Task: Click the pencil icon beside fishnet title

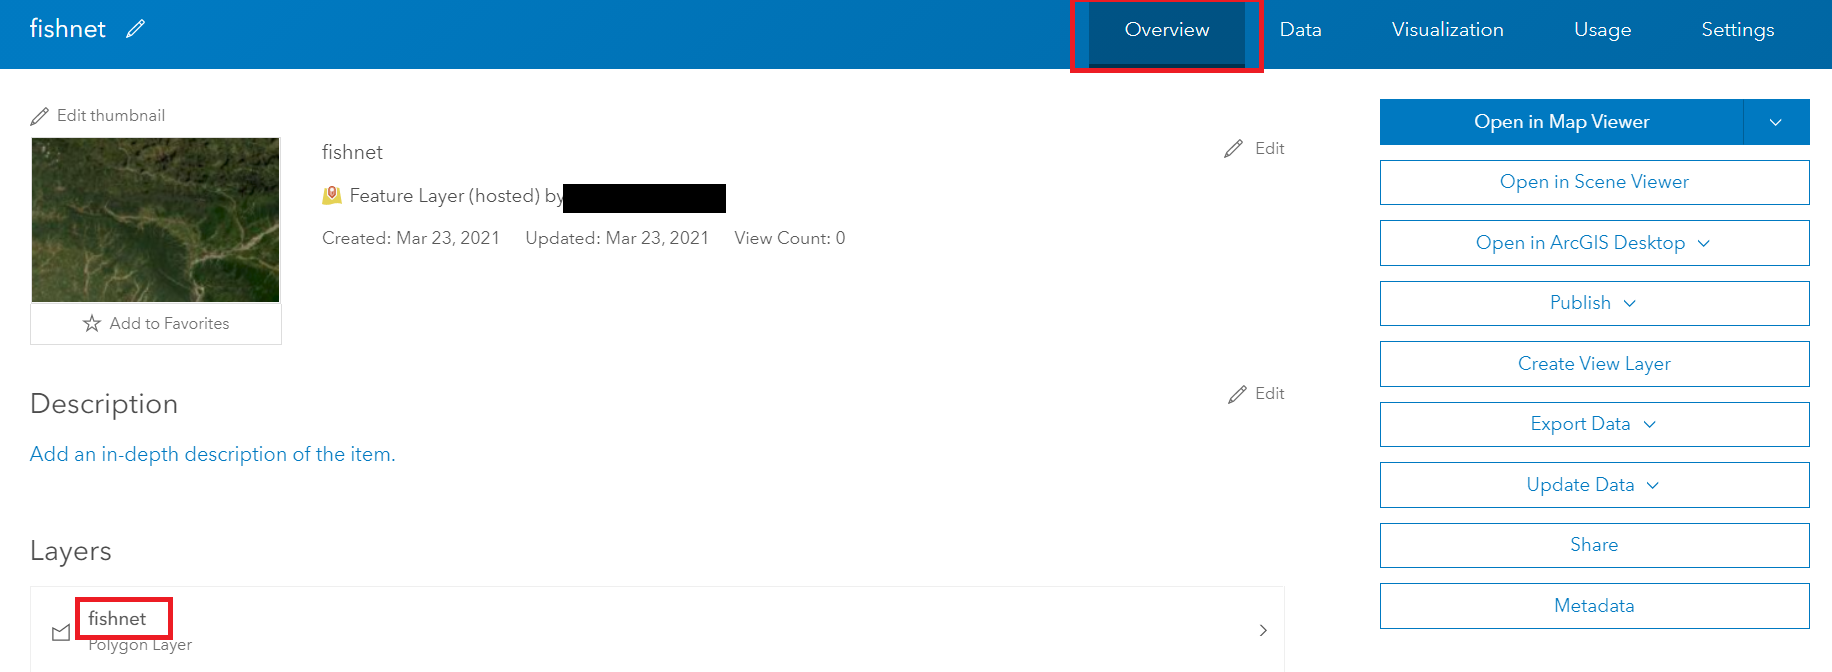Action: click(x=135, y=29)
